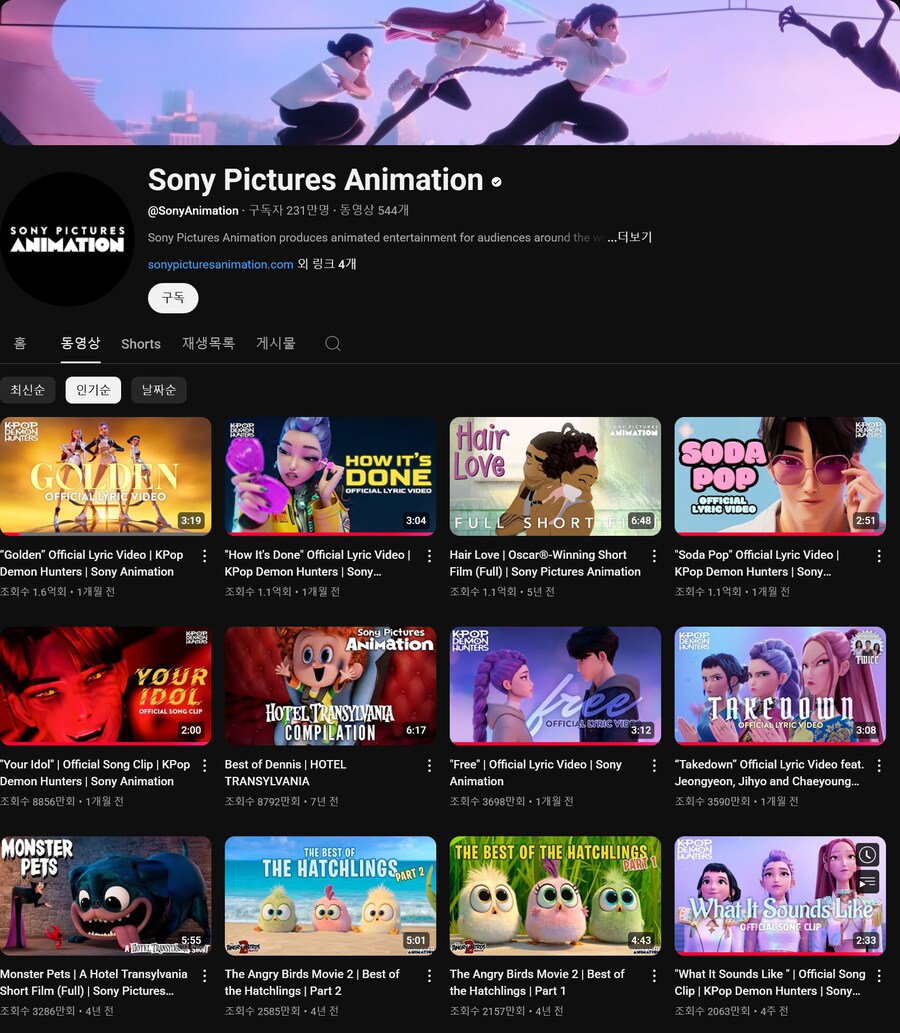The height and width of the screenshot is (1033, 900).
Task: Select the 인기순 sort chip
Action: [x=93, y=390]
